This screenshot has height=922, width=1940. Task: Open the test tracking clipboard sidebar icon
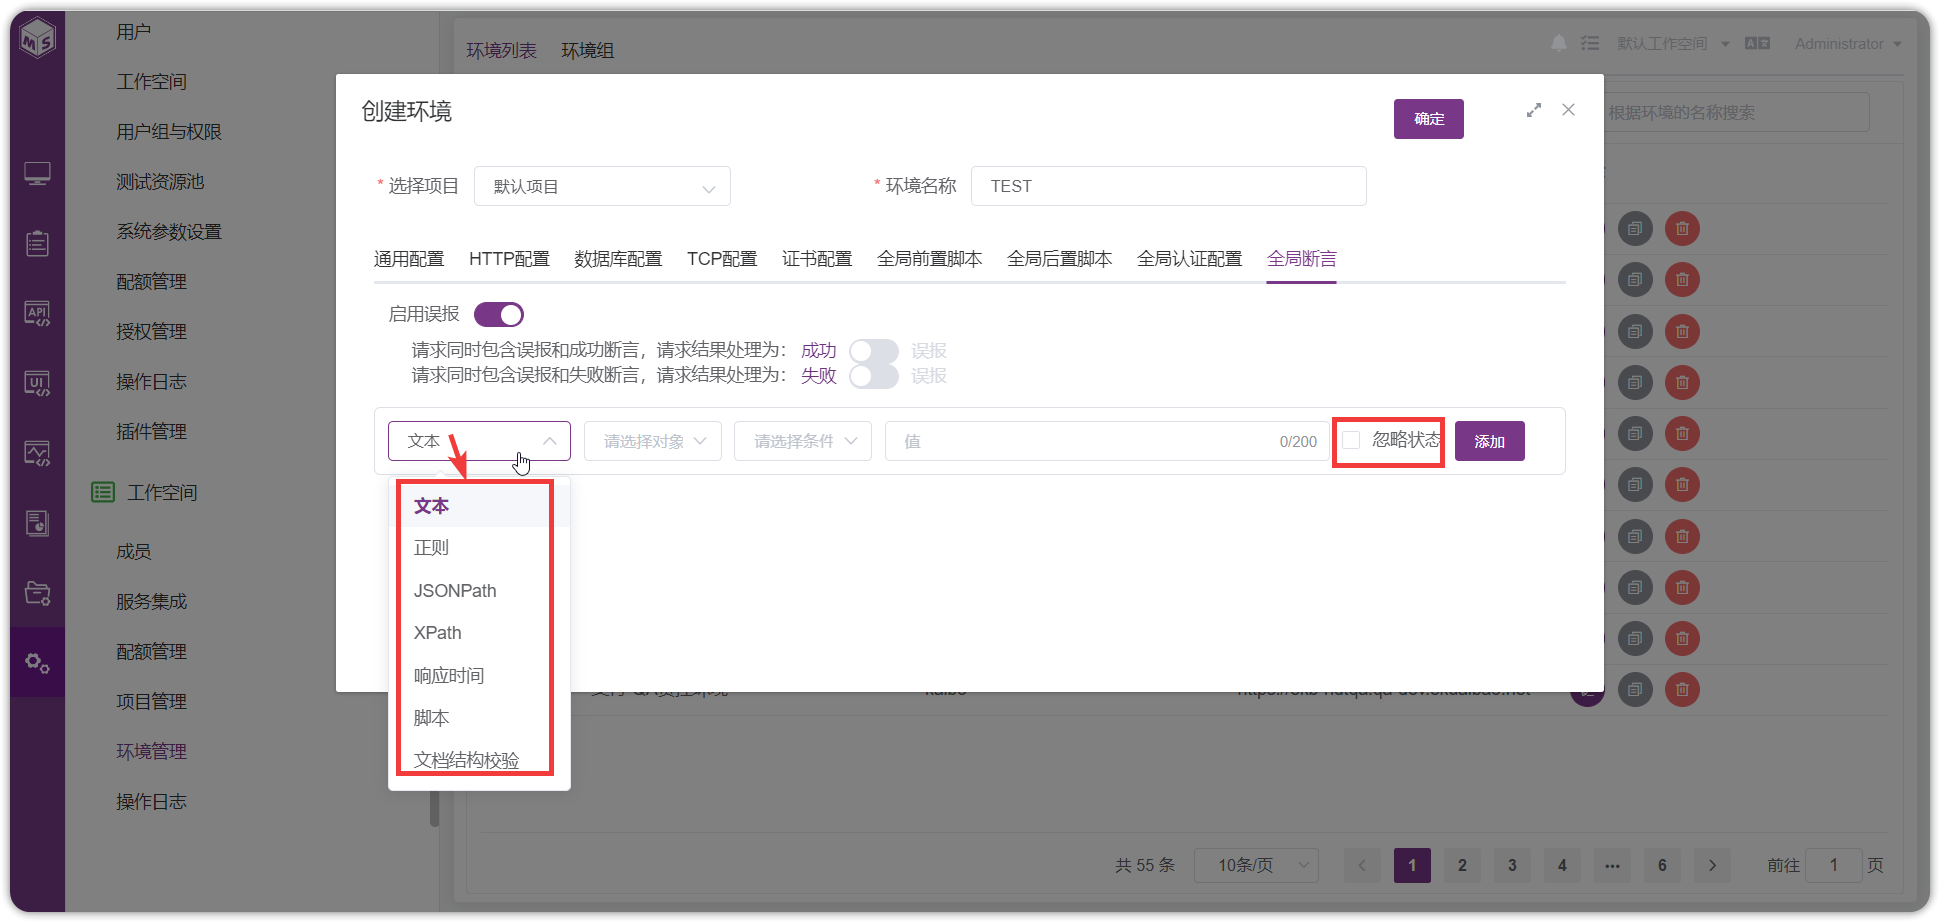pyautogui.click(x=37, y=243)
